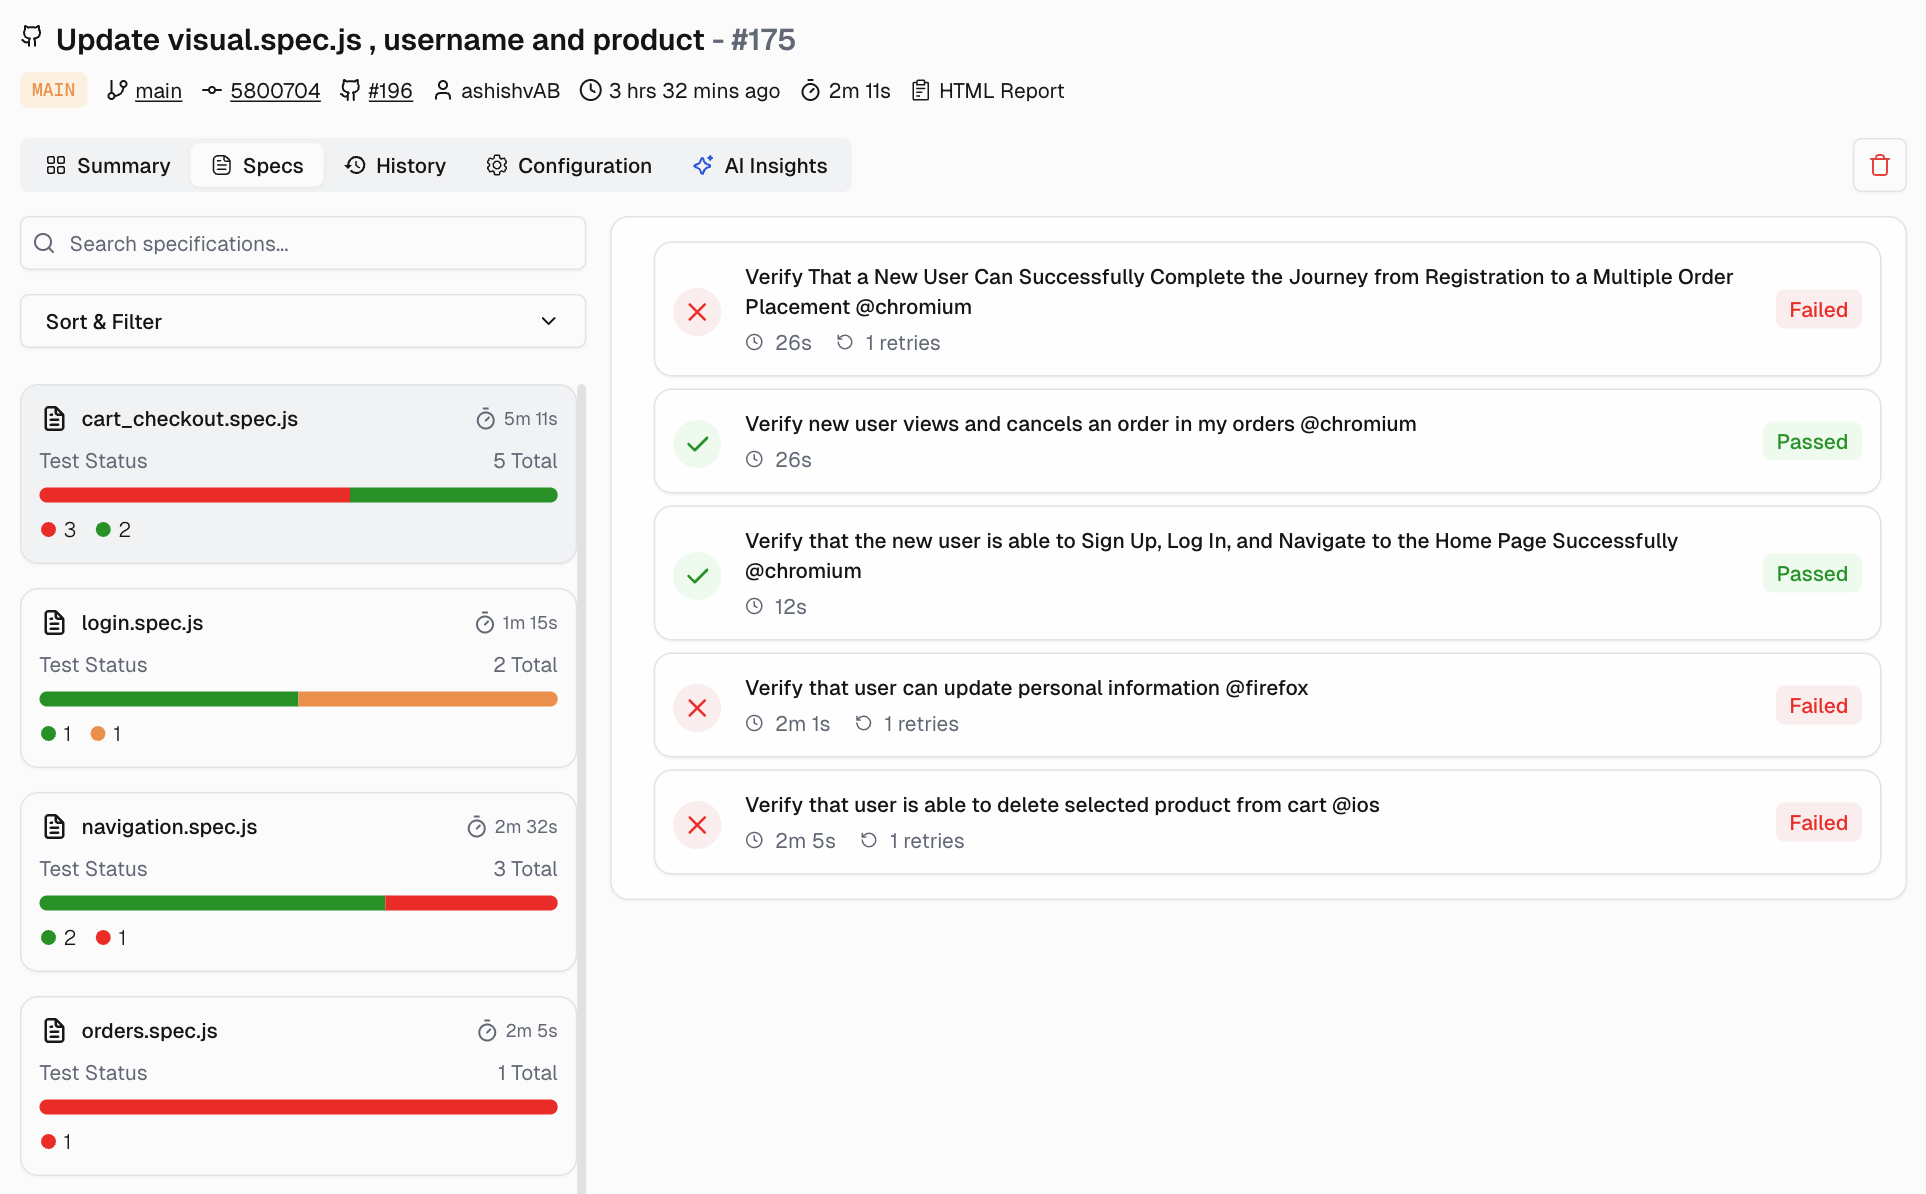The height and width of the screenshot is (1194, 1926).
Task: Click the AI Insights sparkle icon
Action: pos(703,165)
